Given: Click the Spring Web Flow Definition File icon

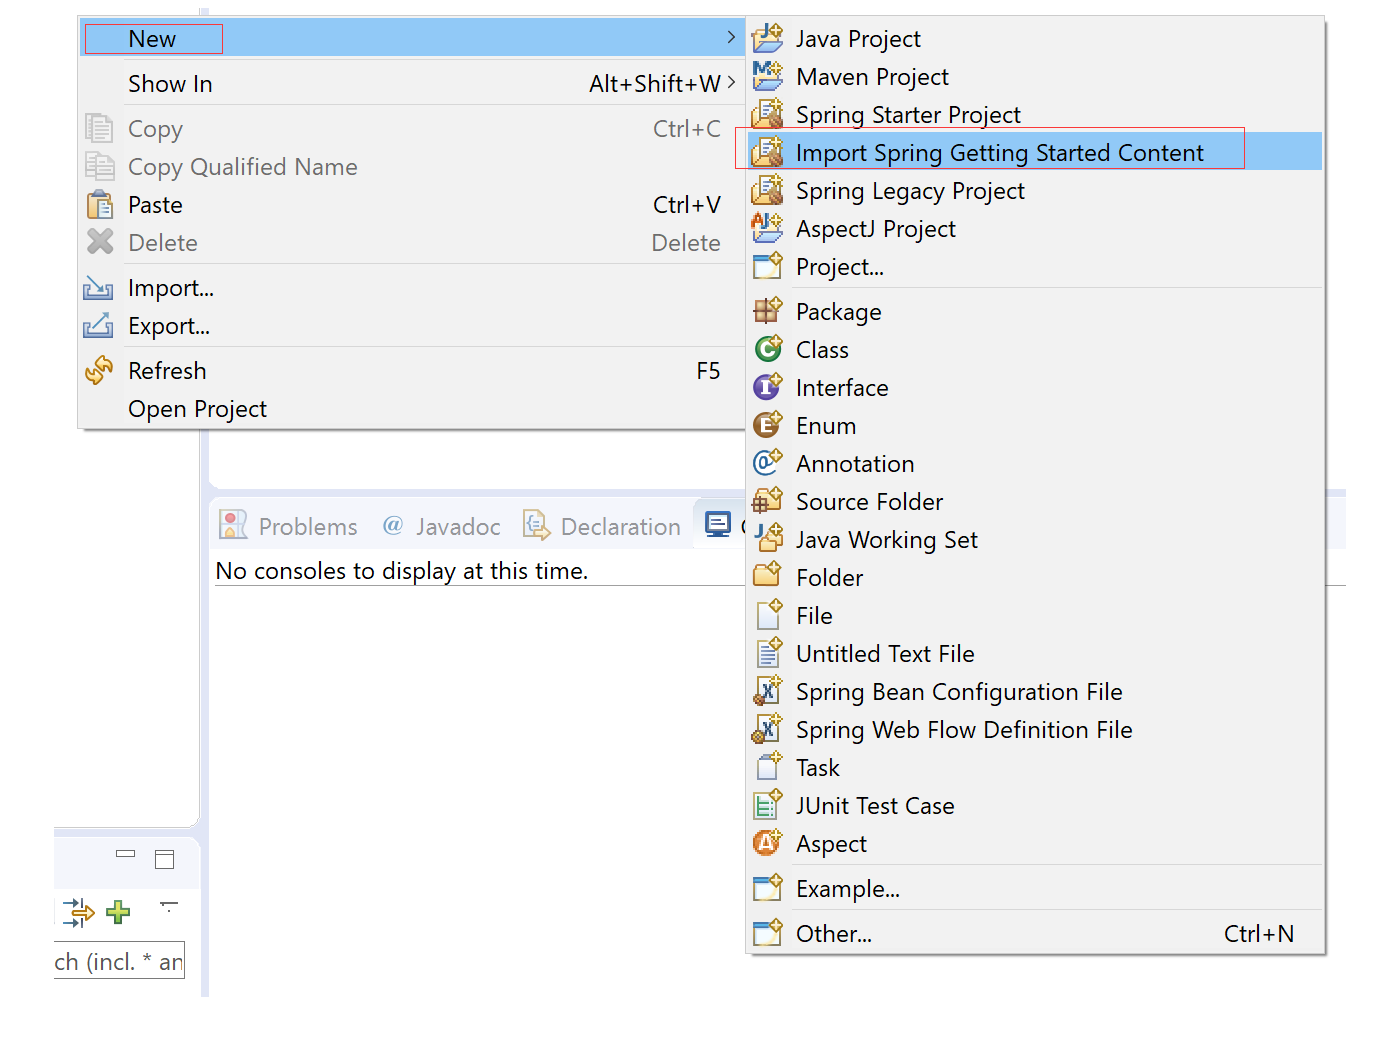Looking at the screenshot, I should pos(768,729).
